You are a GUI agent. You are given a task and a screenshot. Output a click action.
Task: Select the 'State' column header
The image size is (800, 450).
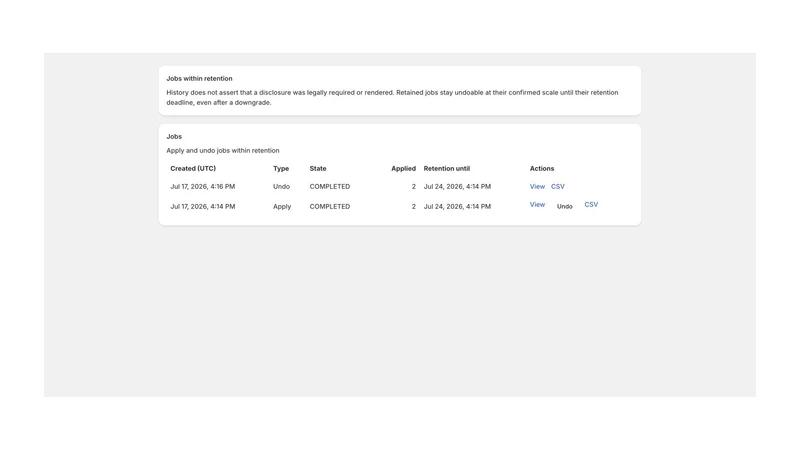coord(318,168)
